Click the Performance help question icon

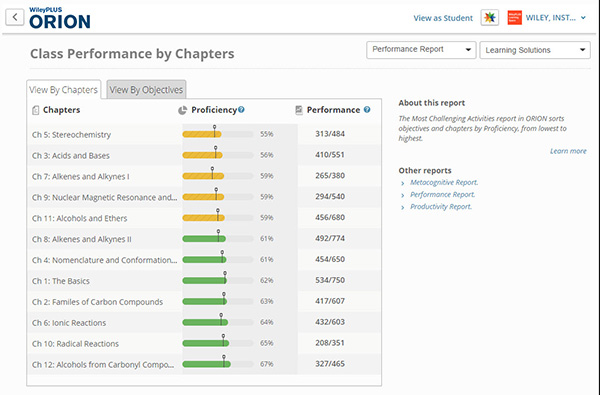(367, 109)
